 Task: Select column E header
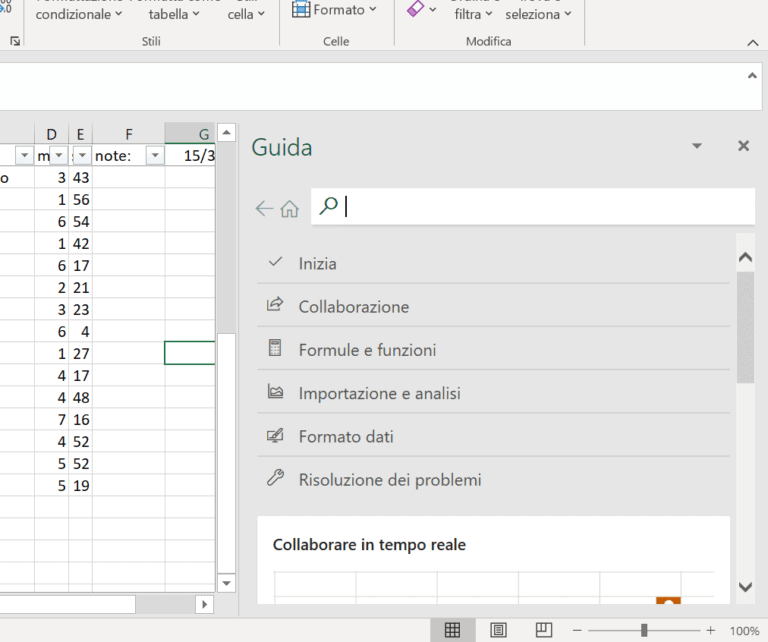click(x=80, y=134)
